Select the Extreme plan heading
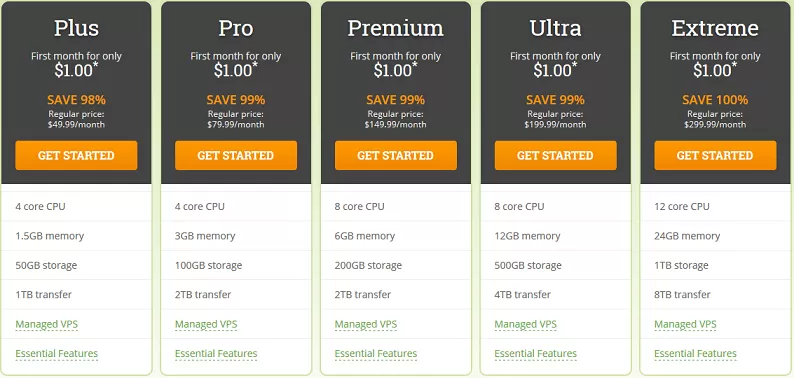This screenshot has width=794, height=378. pos(715,28)
